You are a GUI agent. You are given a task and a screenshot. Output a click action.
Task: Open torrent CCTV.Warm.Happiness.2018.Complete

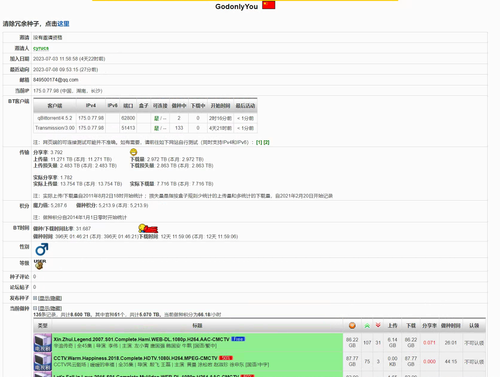(135, 358)
